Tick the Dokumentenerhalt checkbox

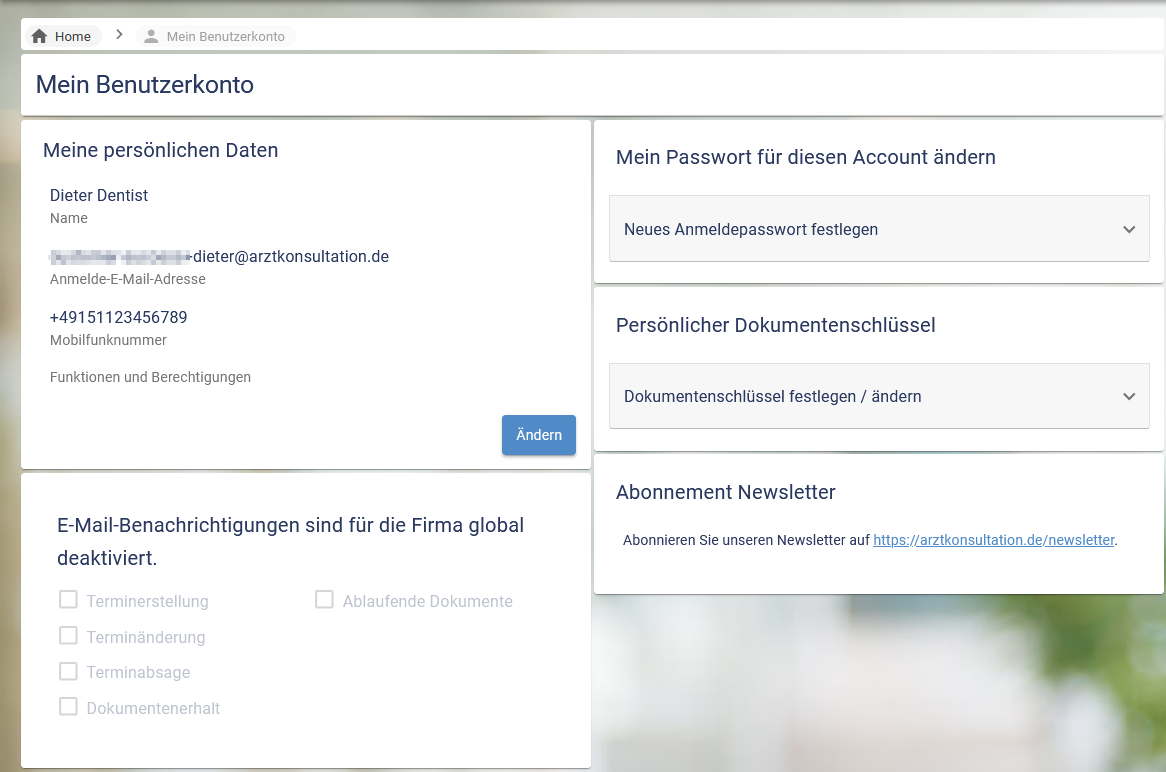pyautogui.click(x=68, y=707)
